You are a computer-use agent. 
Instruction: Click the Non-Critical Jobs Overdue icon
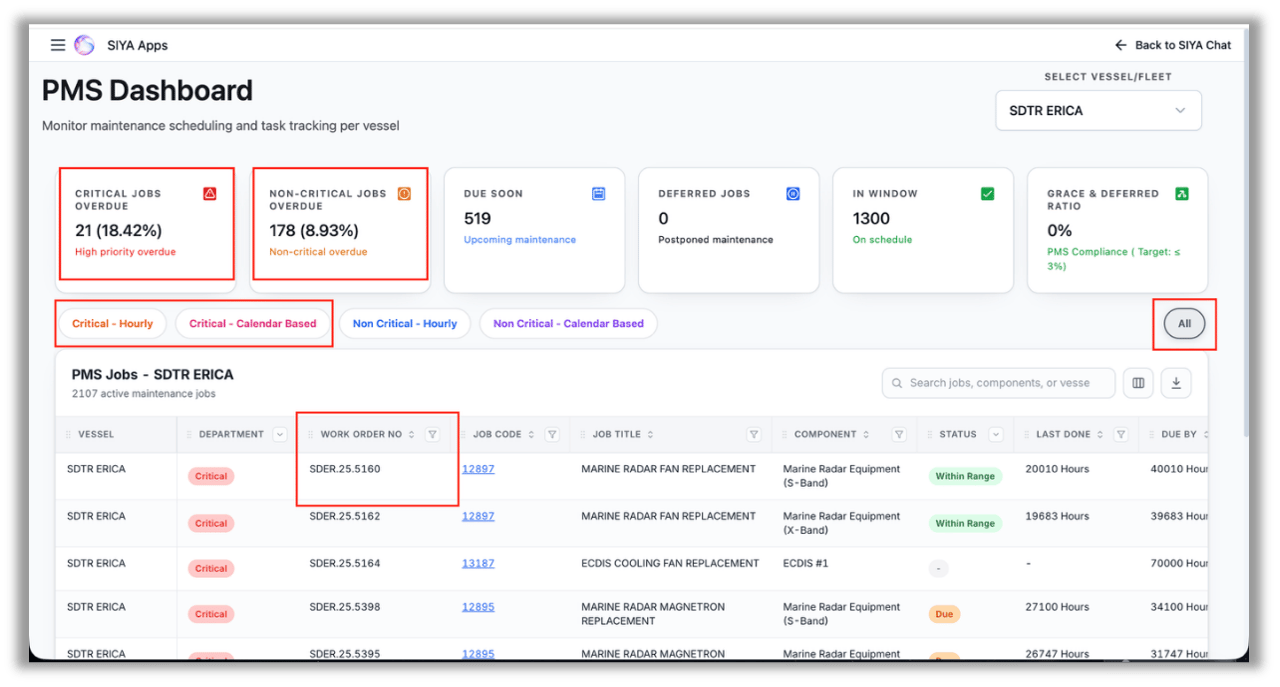click(404, 193)
